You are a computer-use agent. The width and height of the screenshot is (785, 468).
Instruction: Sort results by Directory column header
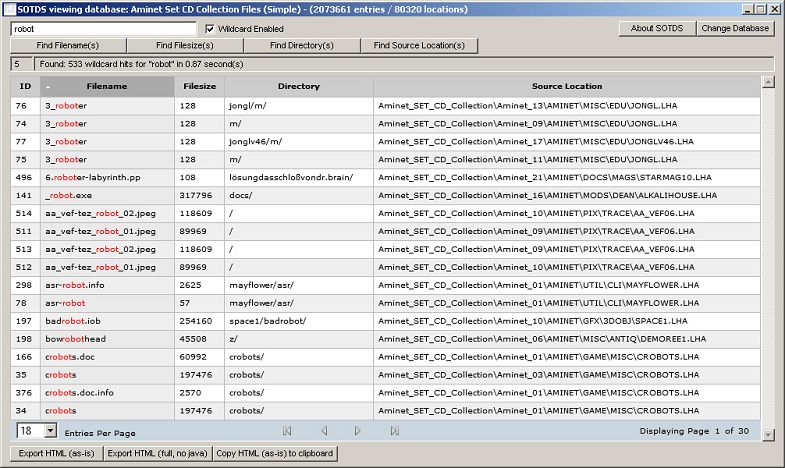(298, 87)
